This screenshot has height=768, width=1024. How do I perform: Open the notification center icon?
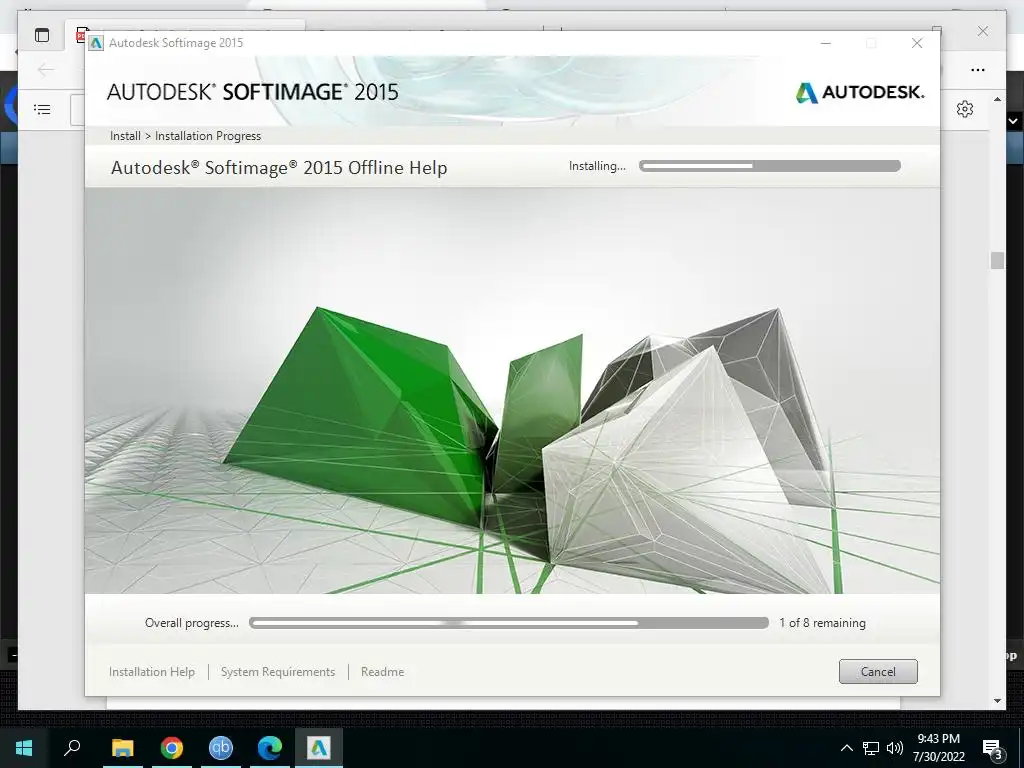pyautogui.click(x=992, y=748)
